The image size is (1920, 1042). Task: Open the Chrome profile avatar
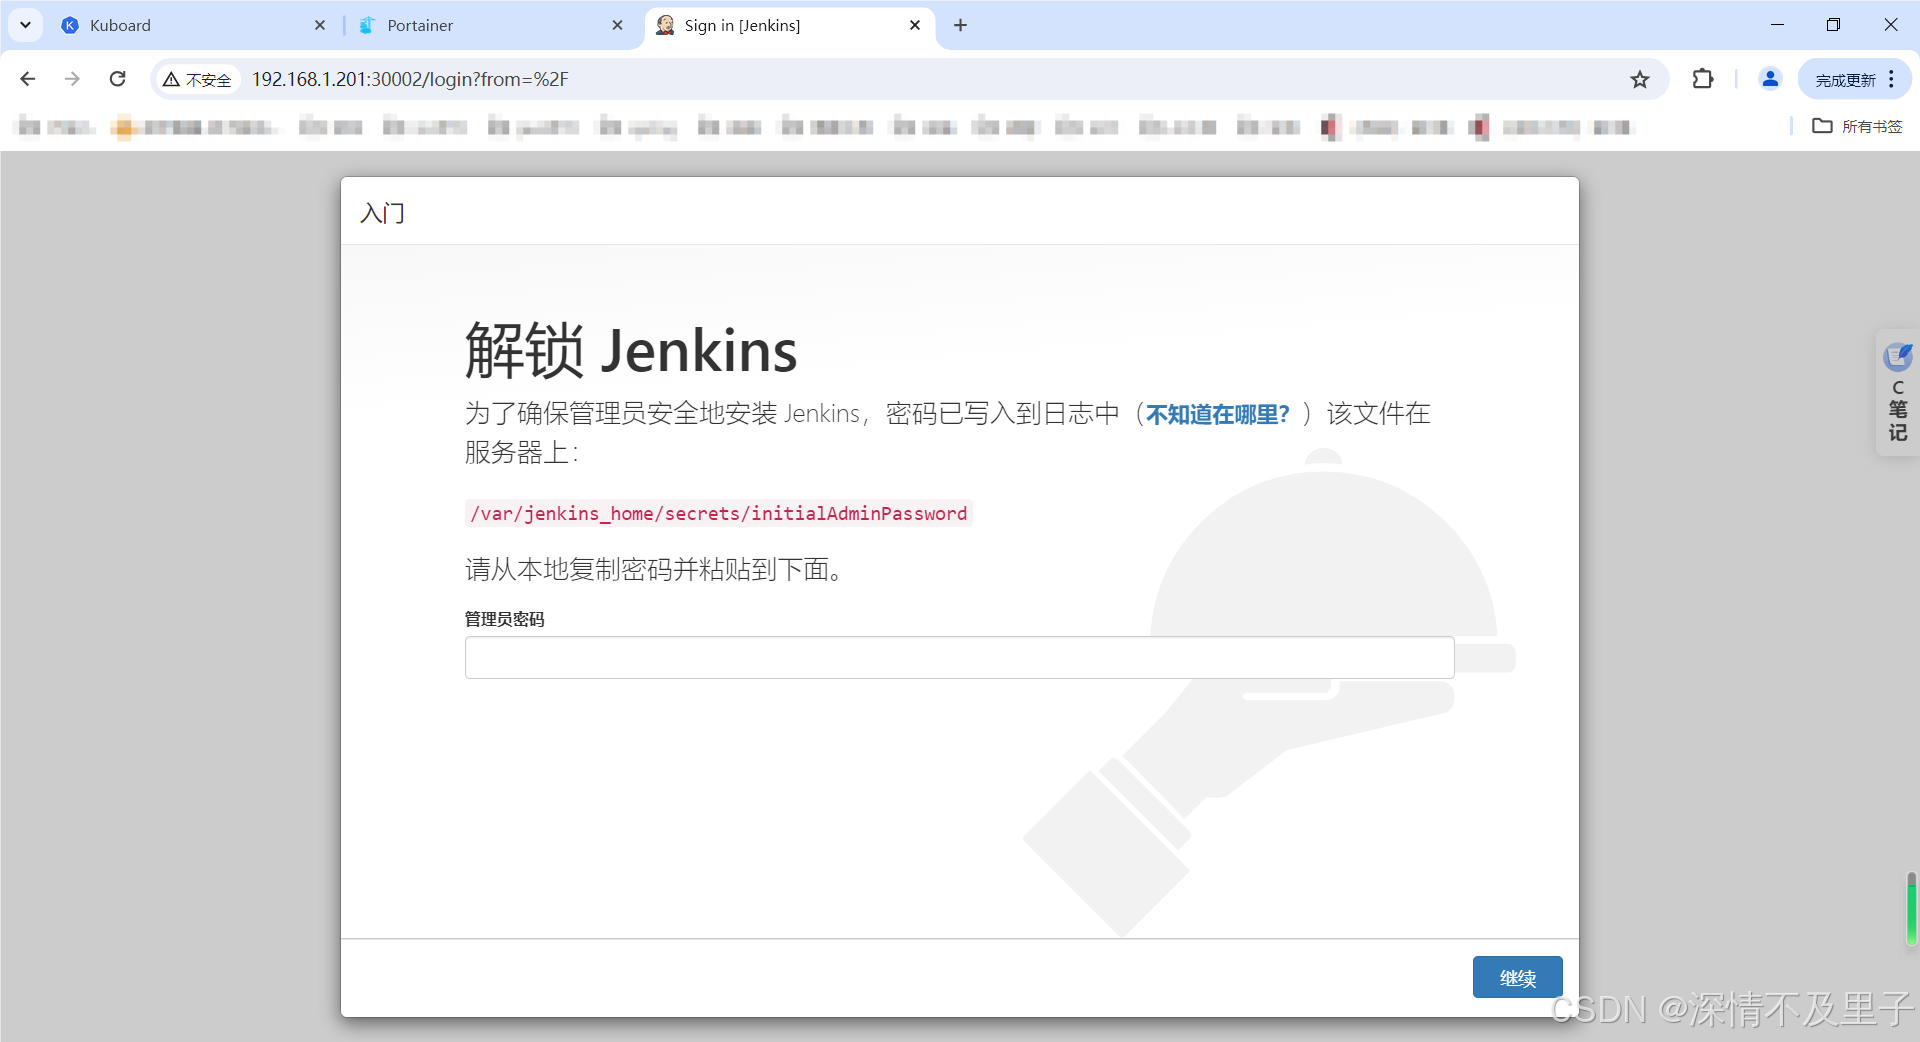1770,79
